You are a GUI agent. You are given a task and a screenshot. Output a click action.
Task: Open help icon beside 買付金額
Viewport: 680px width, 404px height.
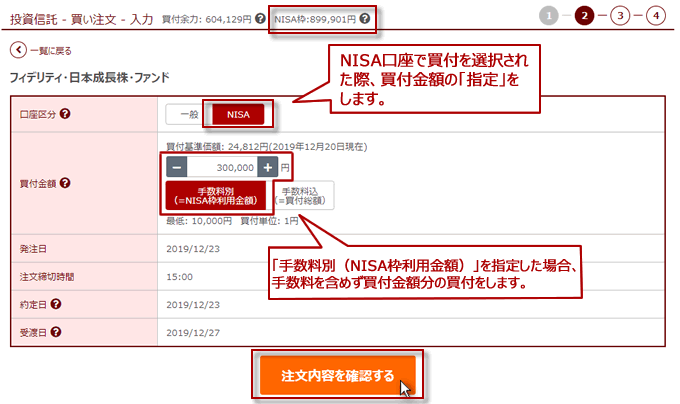pos(65,183)
